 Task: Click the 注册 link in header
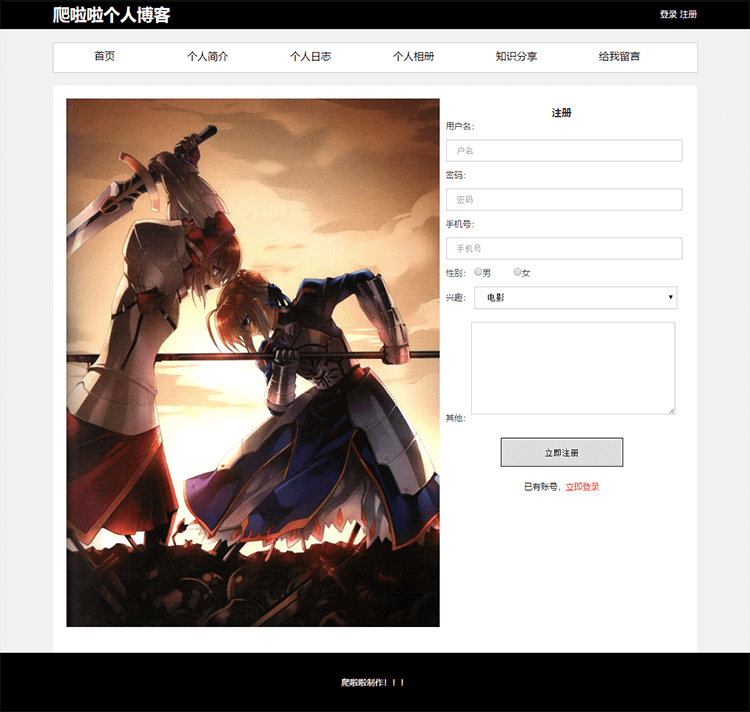(x=688, y=15)
